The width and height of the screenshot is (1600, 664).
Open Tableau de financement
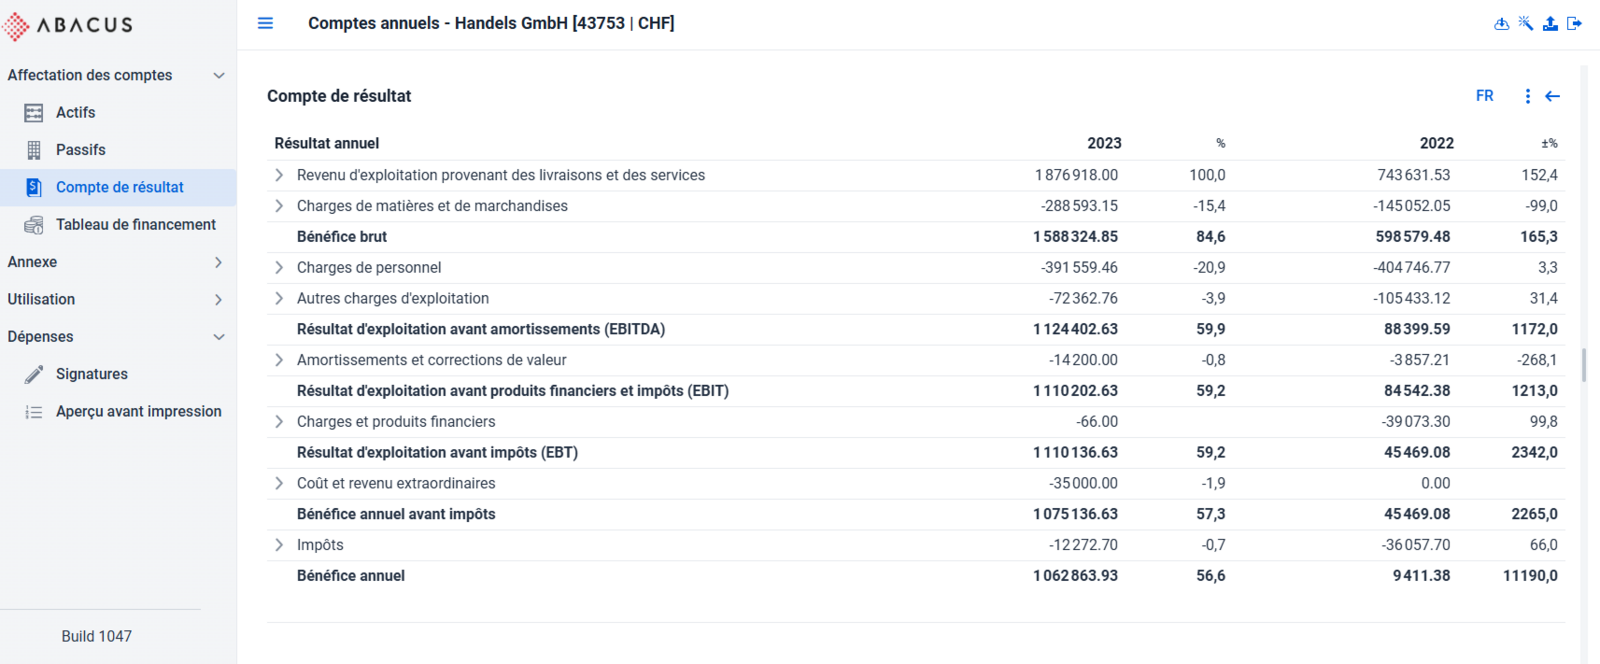click(118, 225)
